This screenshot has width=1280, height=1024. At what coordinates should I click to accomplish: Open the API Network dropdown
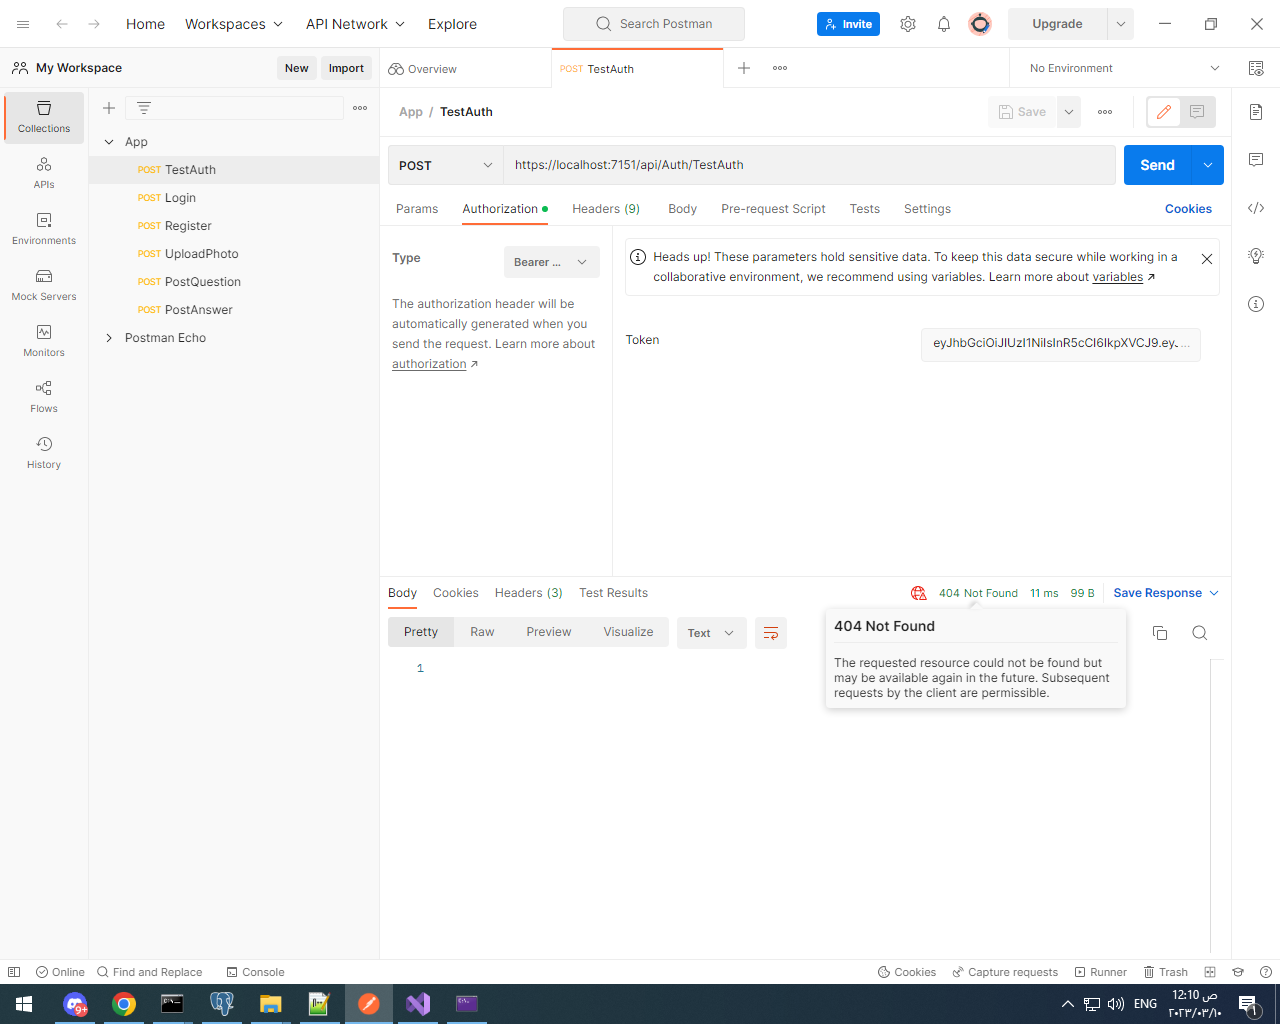[356, 24]
